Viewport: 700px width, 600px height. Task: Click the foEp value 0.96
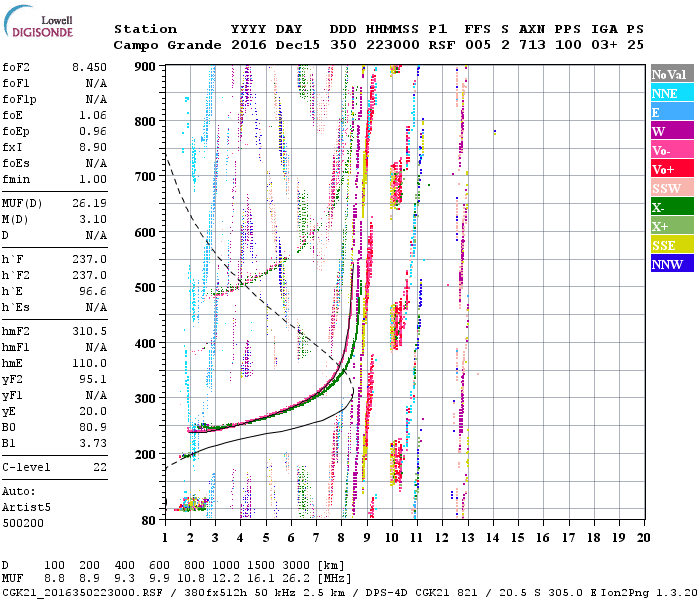point(92,131)
